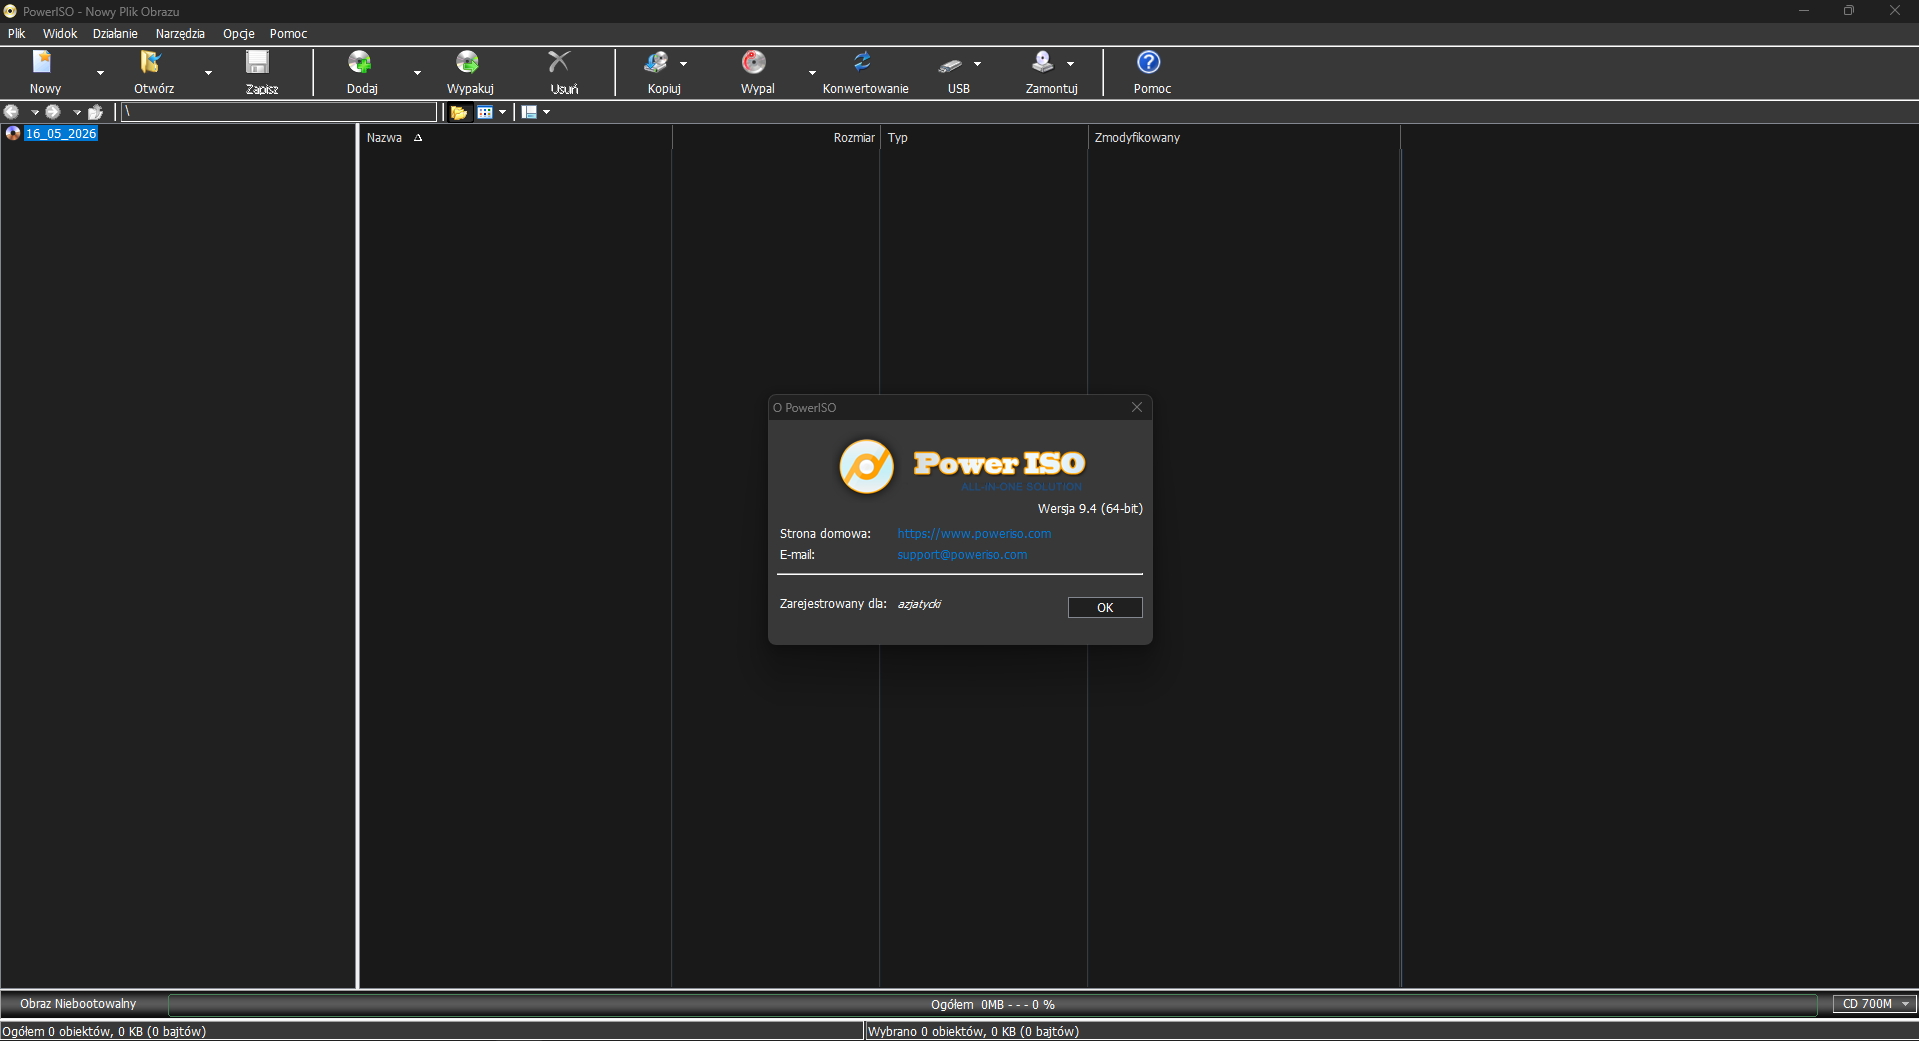Image resolution: width=1919 pixels, height=1041 pixels.
Task: Open the Narzędzia menu
Action: [180, 34]
